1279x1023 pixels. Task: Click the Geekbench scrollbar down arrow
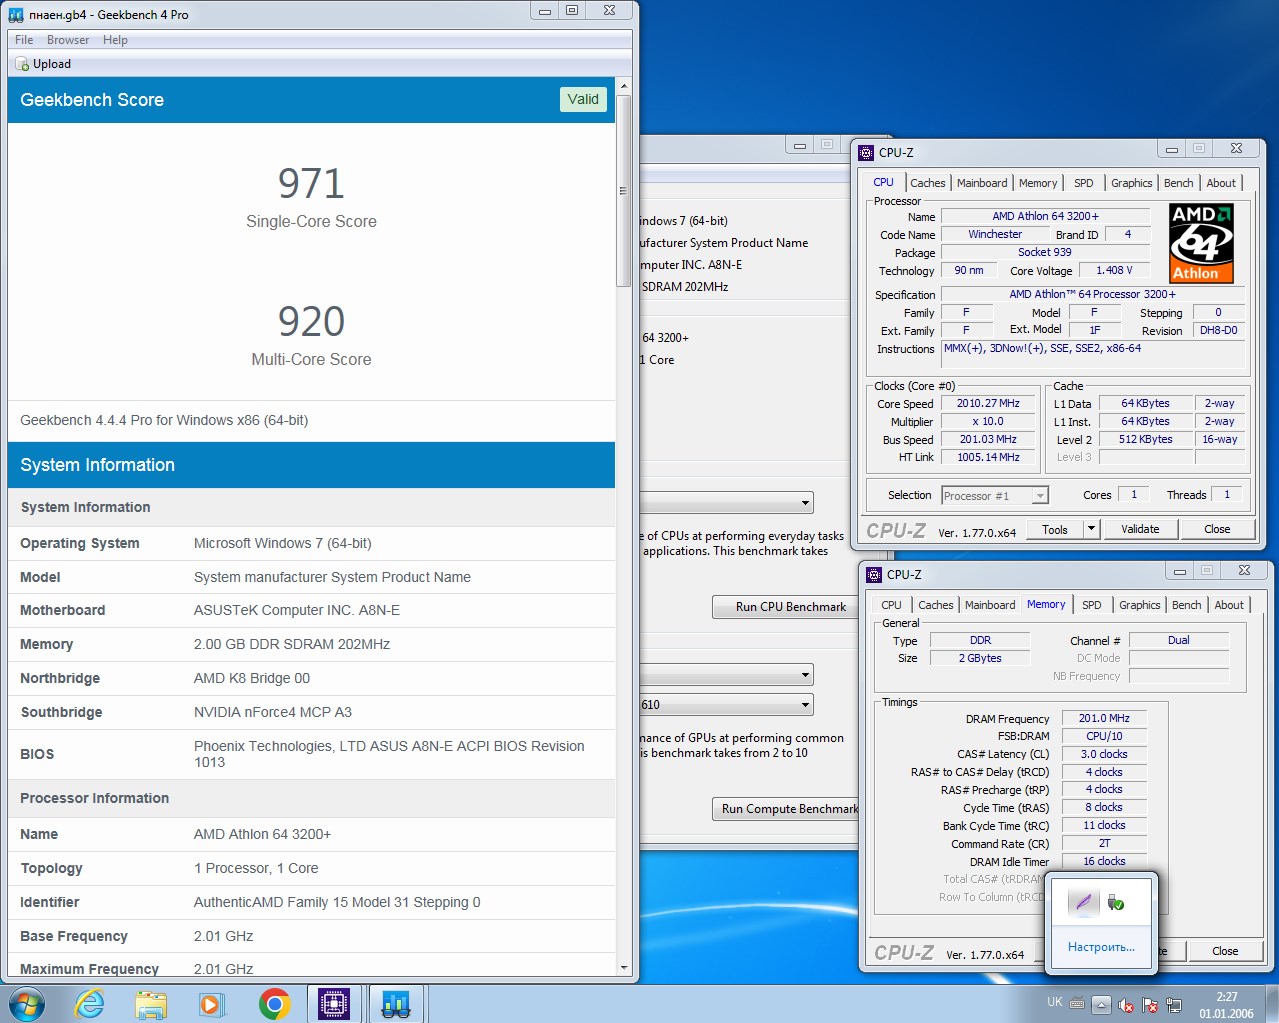pyautogui.click(x=624, y=968)
